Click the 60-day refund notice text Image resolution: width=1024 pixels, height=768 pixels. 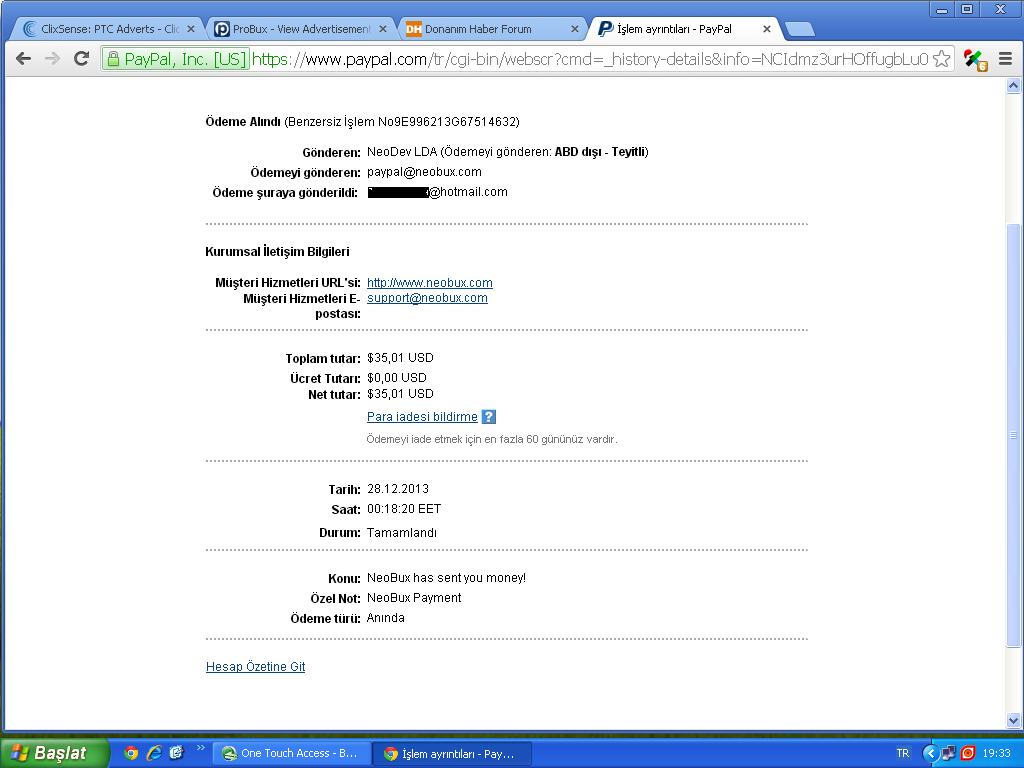[x=492, y=439]
